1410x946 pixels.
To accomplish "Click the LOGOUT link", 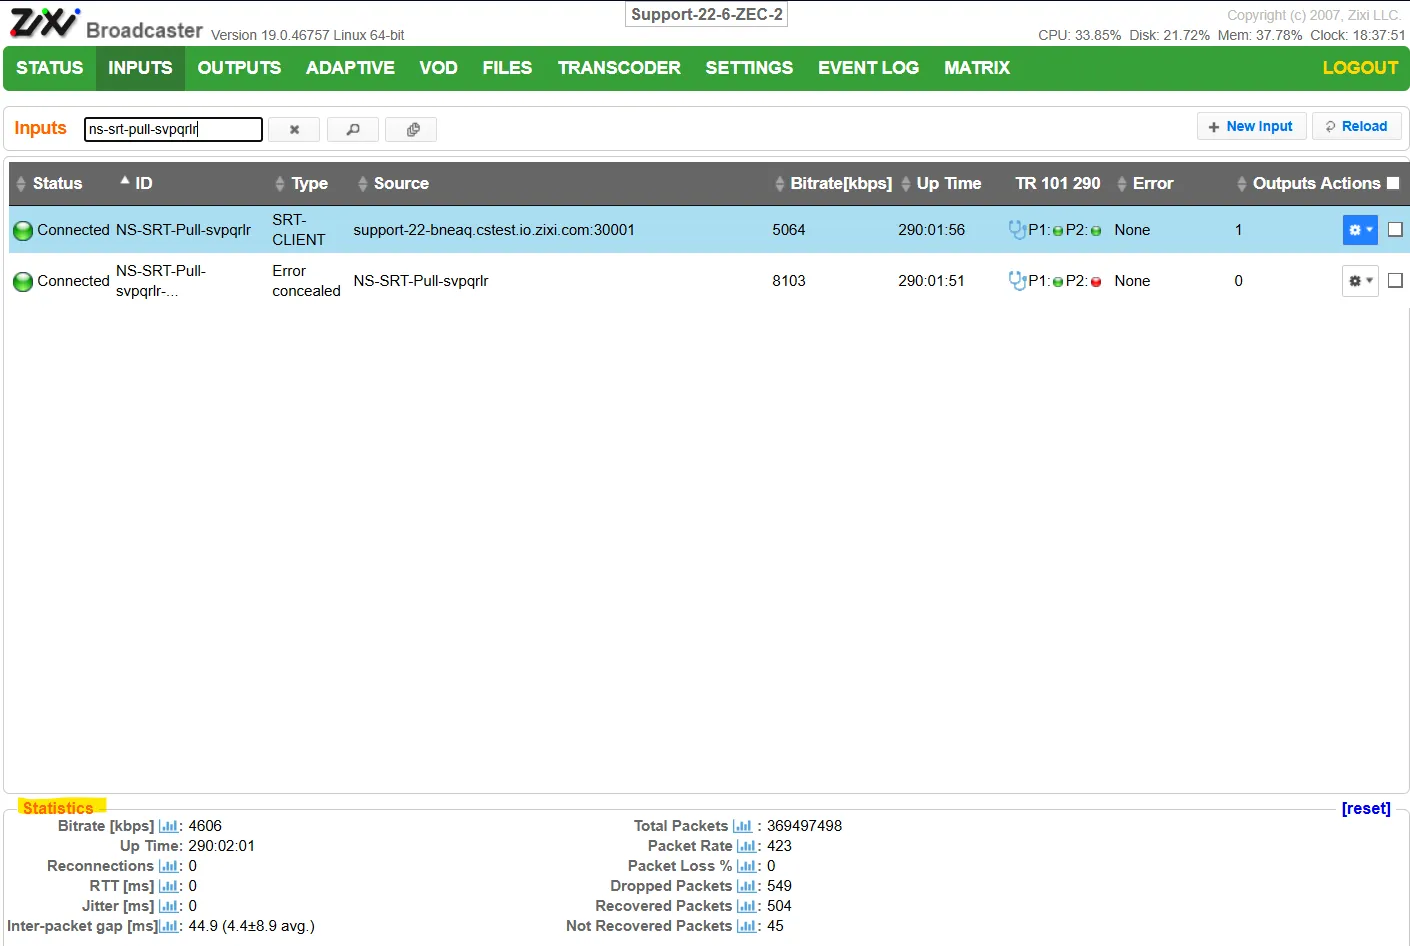I will (x=1360, y=68).
